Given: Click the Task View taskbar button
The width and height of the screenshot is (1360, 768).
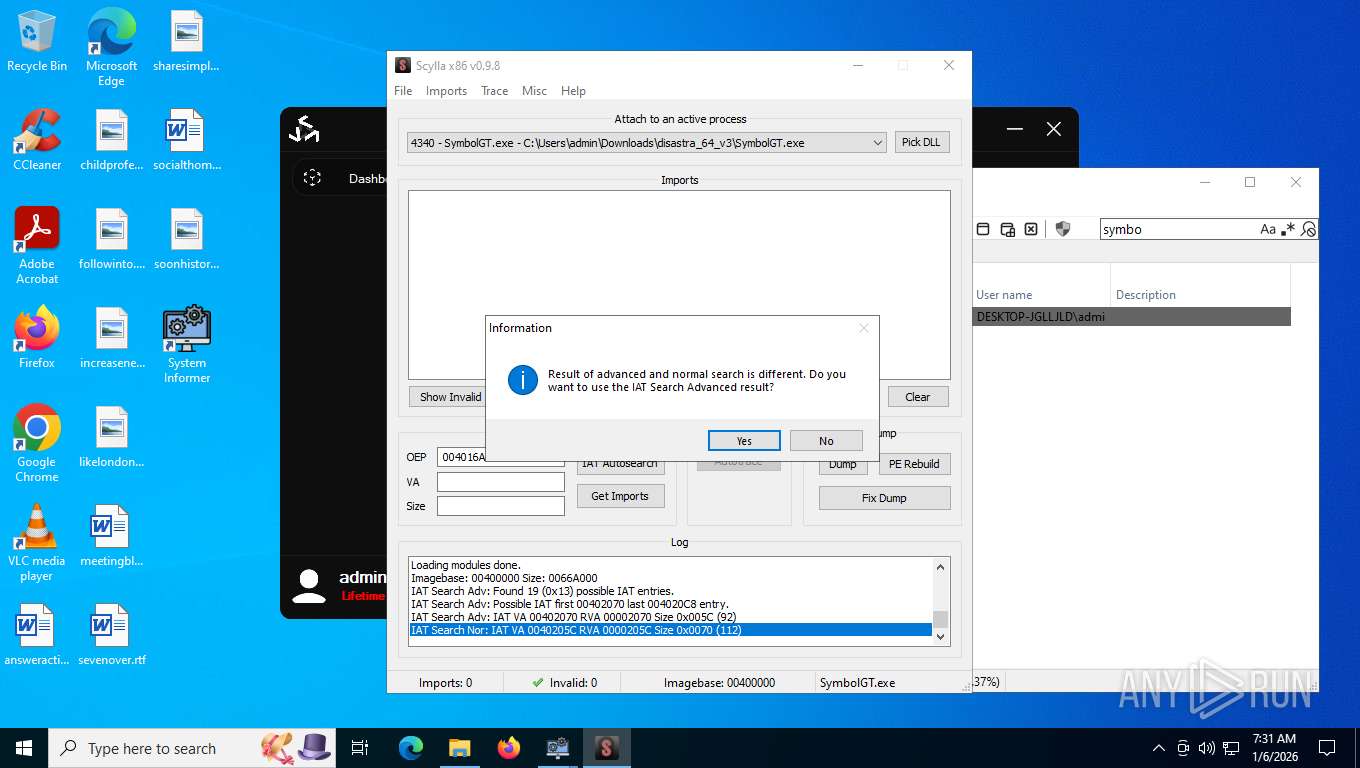Looking at the screenshot, I should [x=360, y=748].
